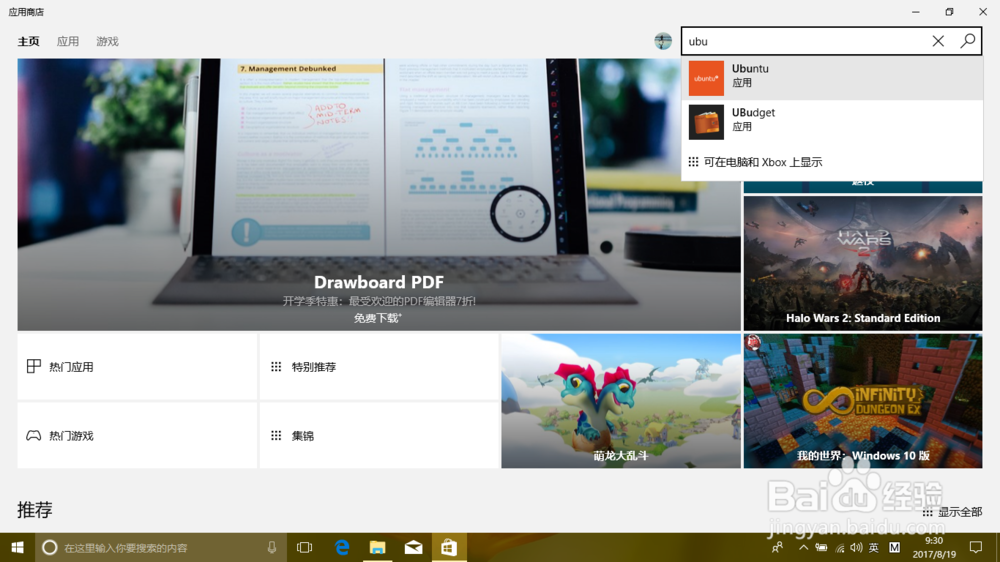Open File Explorer from taskbar

[378, 547]
